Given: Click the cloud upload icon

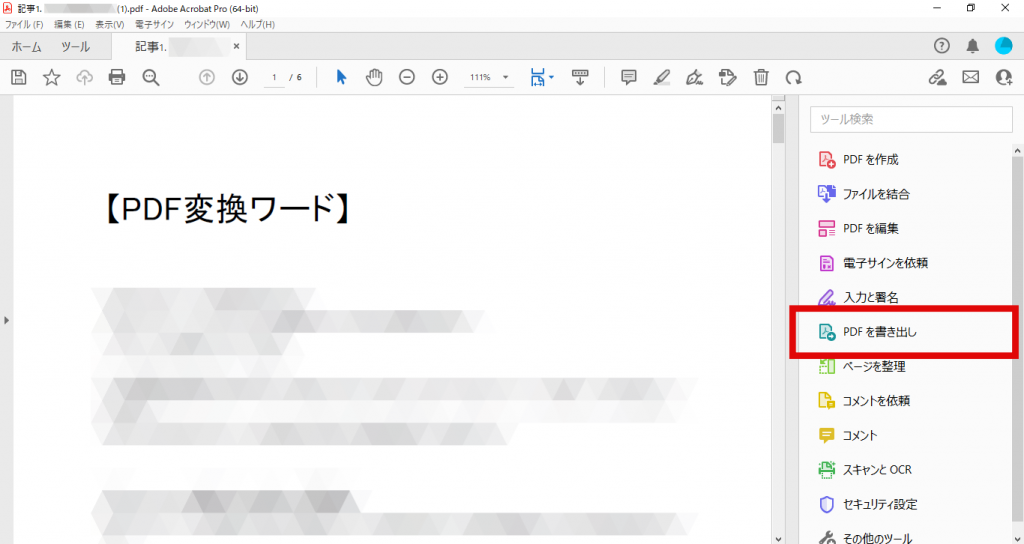Looking at the screenshot, I should point(84,78).
